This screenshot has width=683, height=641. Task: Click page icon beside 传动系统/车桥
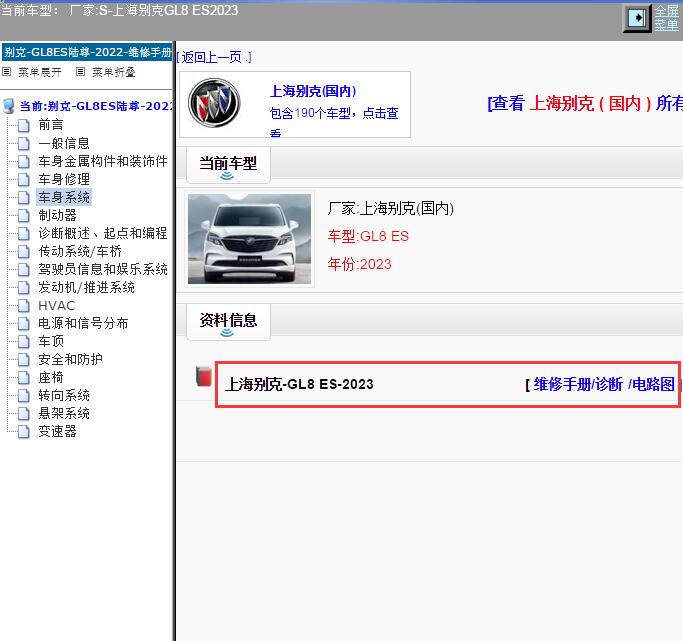(24, 252)
